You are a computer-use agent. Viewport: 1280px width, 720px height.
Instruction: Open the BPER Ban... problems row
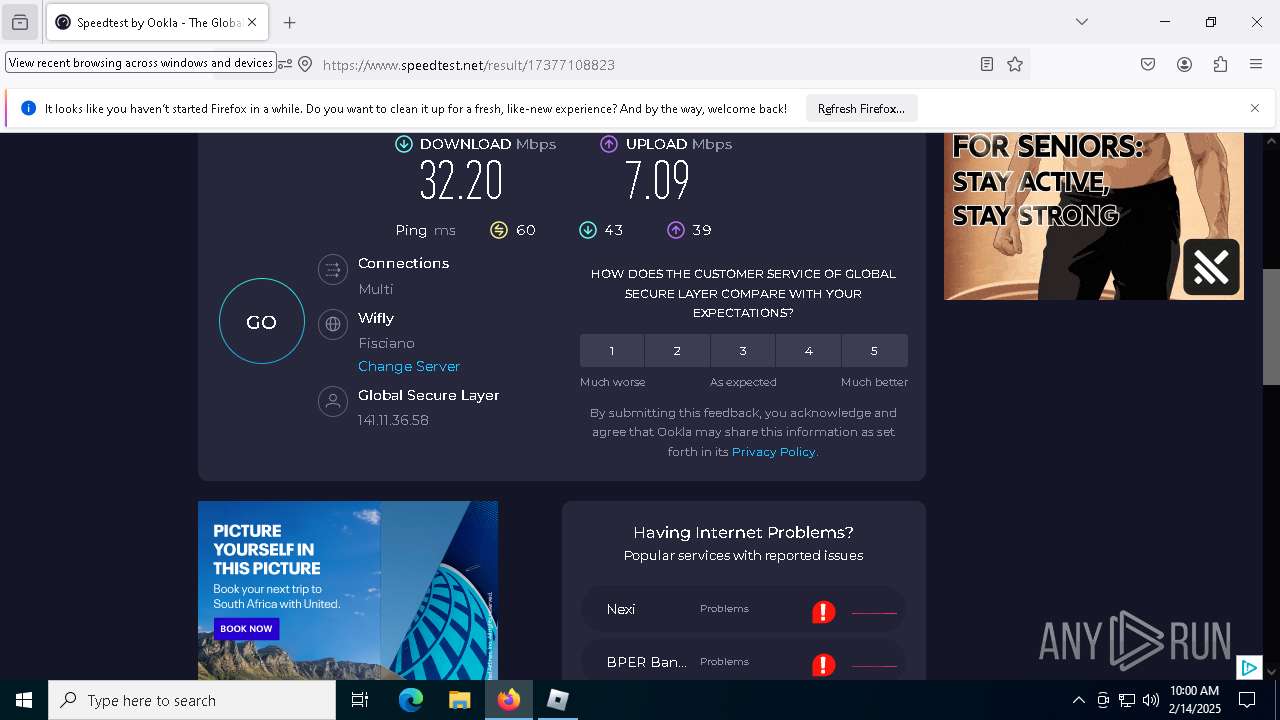tap(743, 662)
